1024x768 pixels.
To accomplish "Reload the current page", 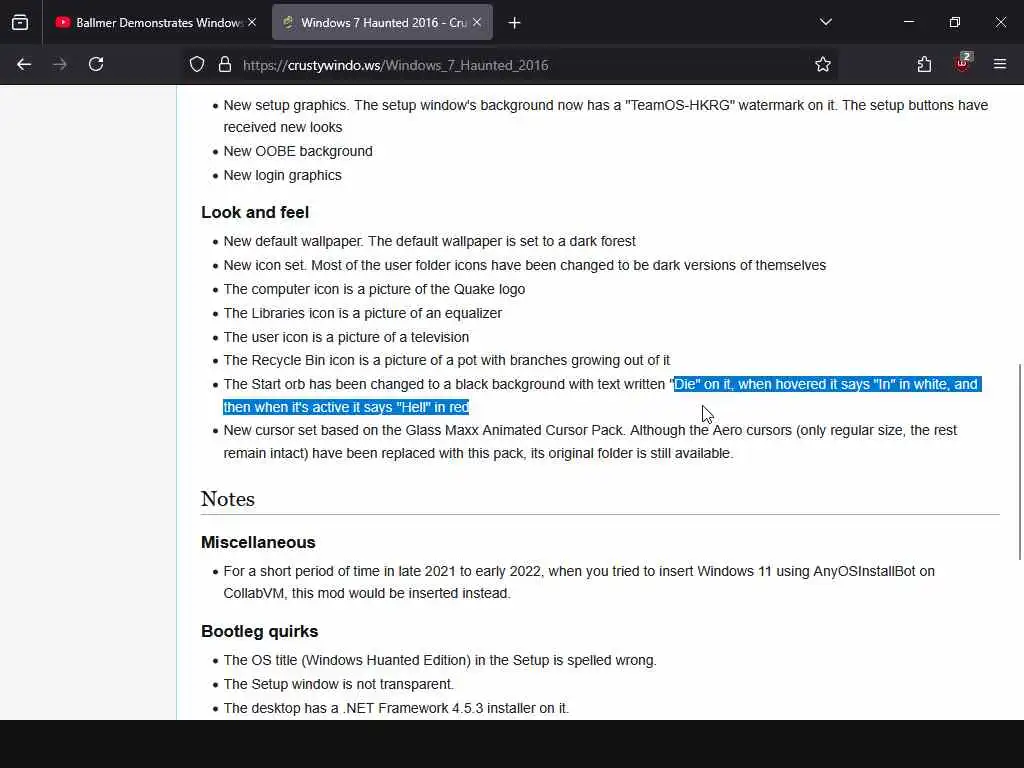I will pyautogui.click(x=96, y=64).
